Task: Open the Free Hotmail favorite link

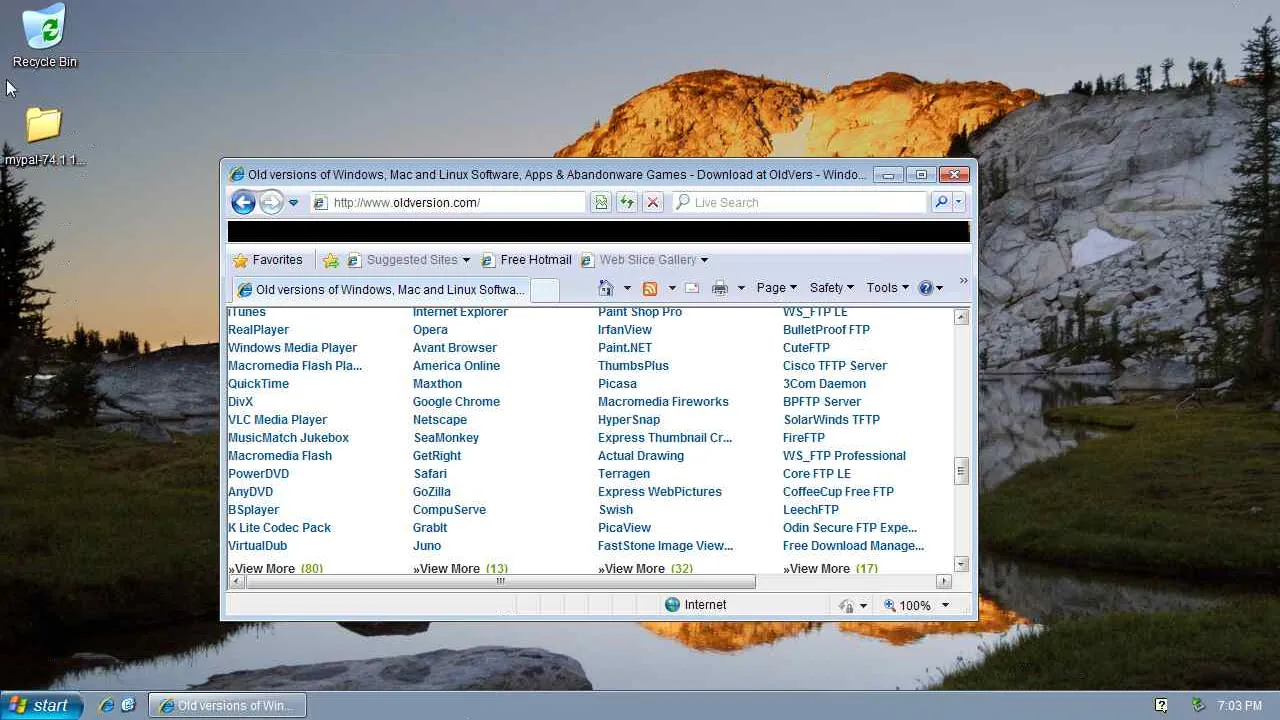Action: pyautogui.click(x=527, y=260)
